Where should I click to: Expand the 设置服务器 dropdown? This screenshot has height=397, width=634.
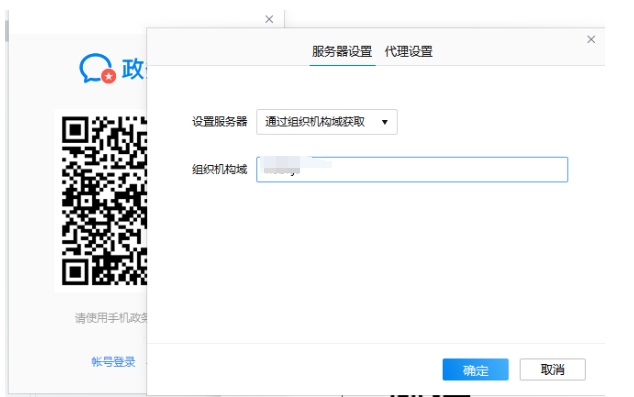pyautogui.click(x=327, y=122)
